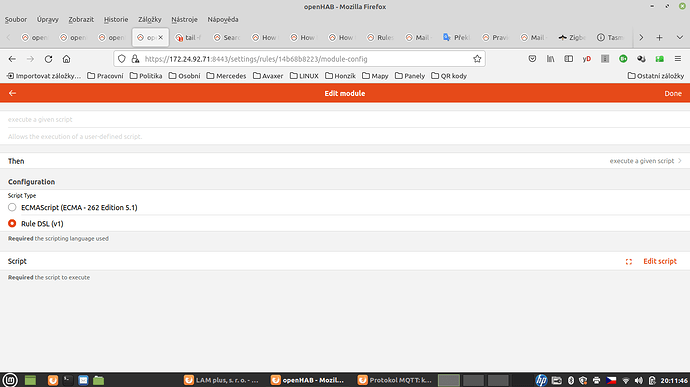Screen dimensions: 690x387
Task: Open the Úpravy menu
Action: 48,19
